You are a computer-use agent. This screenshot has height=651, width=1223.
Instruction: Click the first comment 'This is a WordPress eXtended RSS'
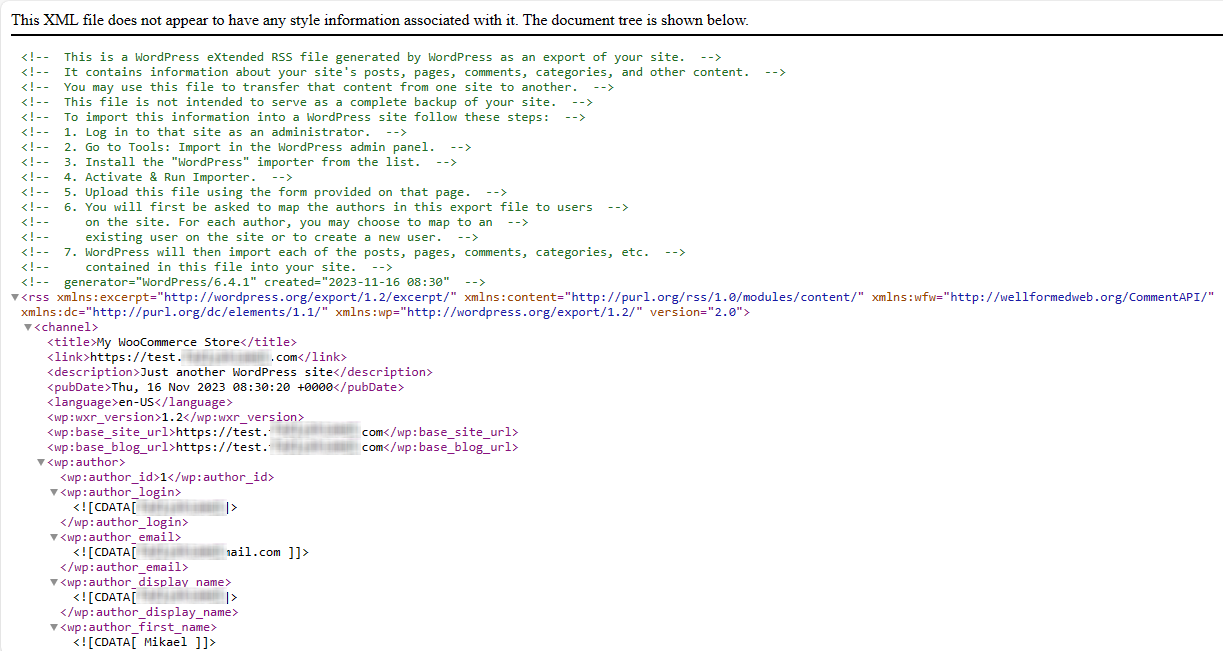click(371, 57)
